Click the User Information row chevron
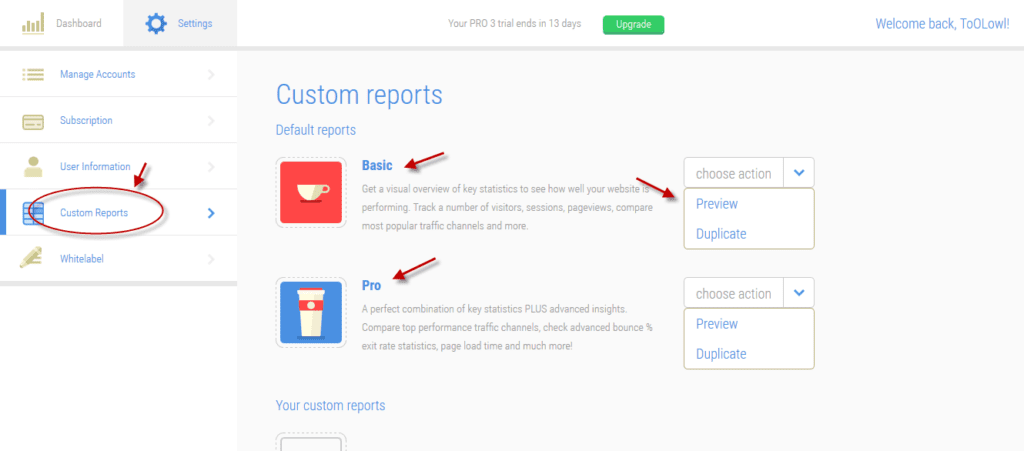 click(210, 167)
